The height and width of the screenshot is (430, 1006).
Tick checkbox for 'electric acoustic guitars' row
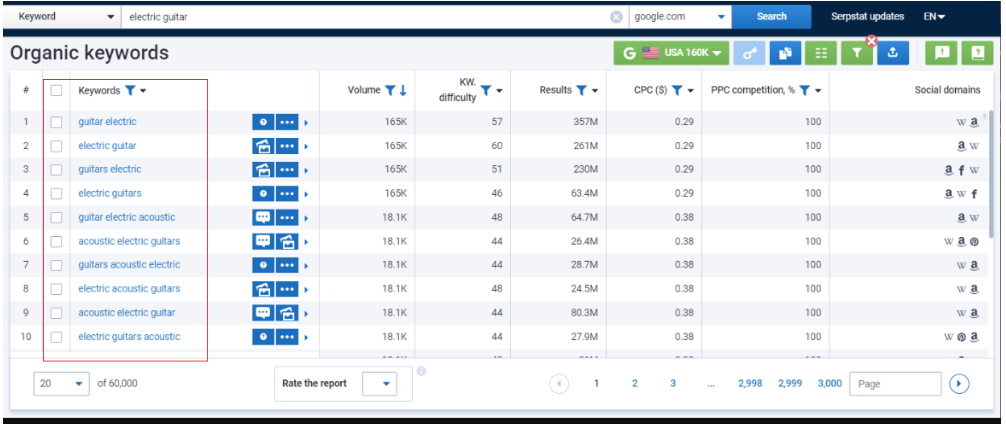(56, 289)
